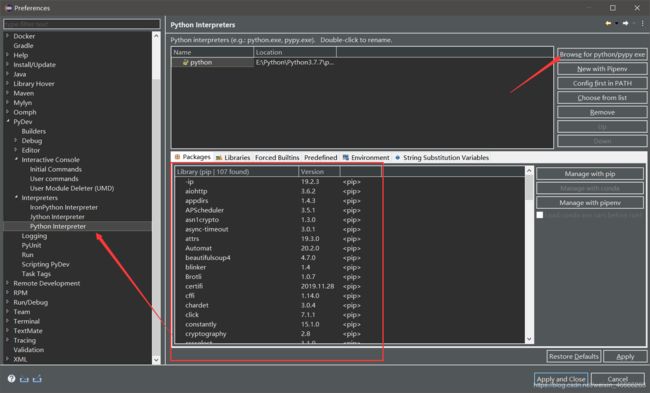
Task: Expand the Debug node under PyDev
Action: coord(16,141)
